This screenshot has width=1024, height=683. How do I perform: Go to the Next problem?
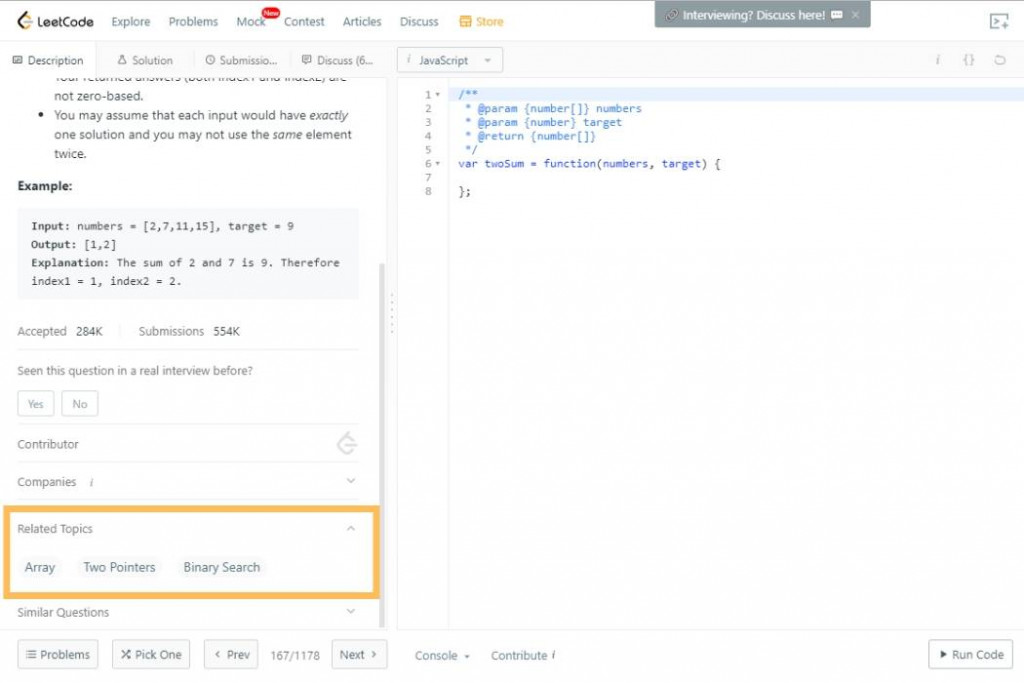(x=359, y=654)
